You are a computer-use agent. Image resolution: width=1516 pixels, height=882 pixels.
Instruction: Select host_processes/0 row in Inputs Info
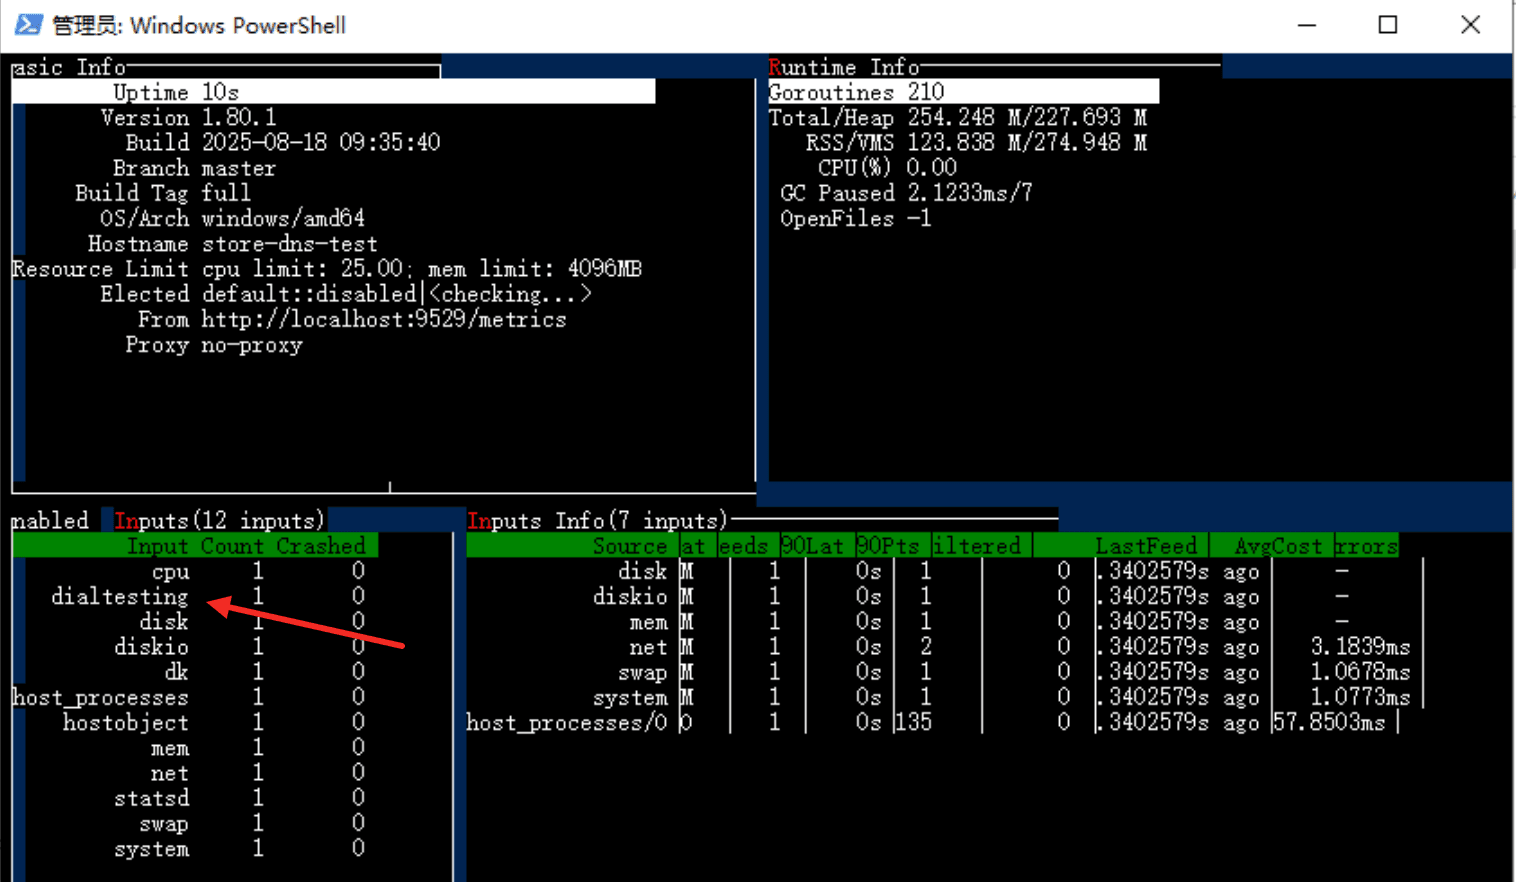pyautogui.click(x=930, y=723)
